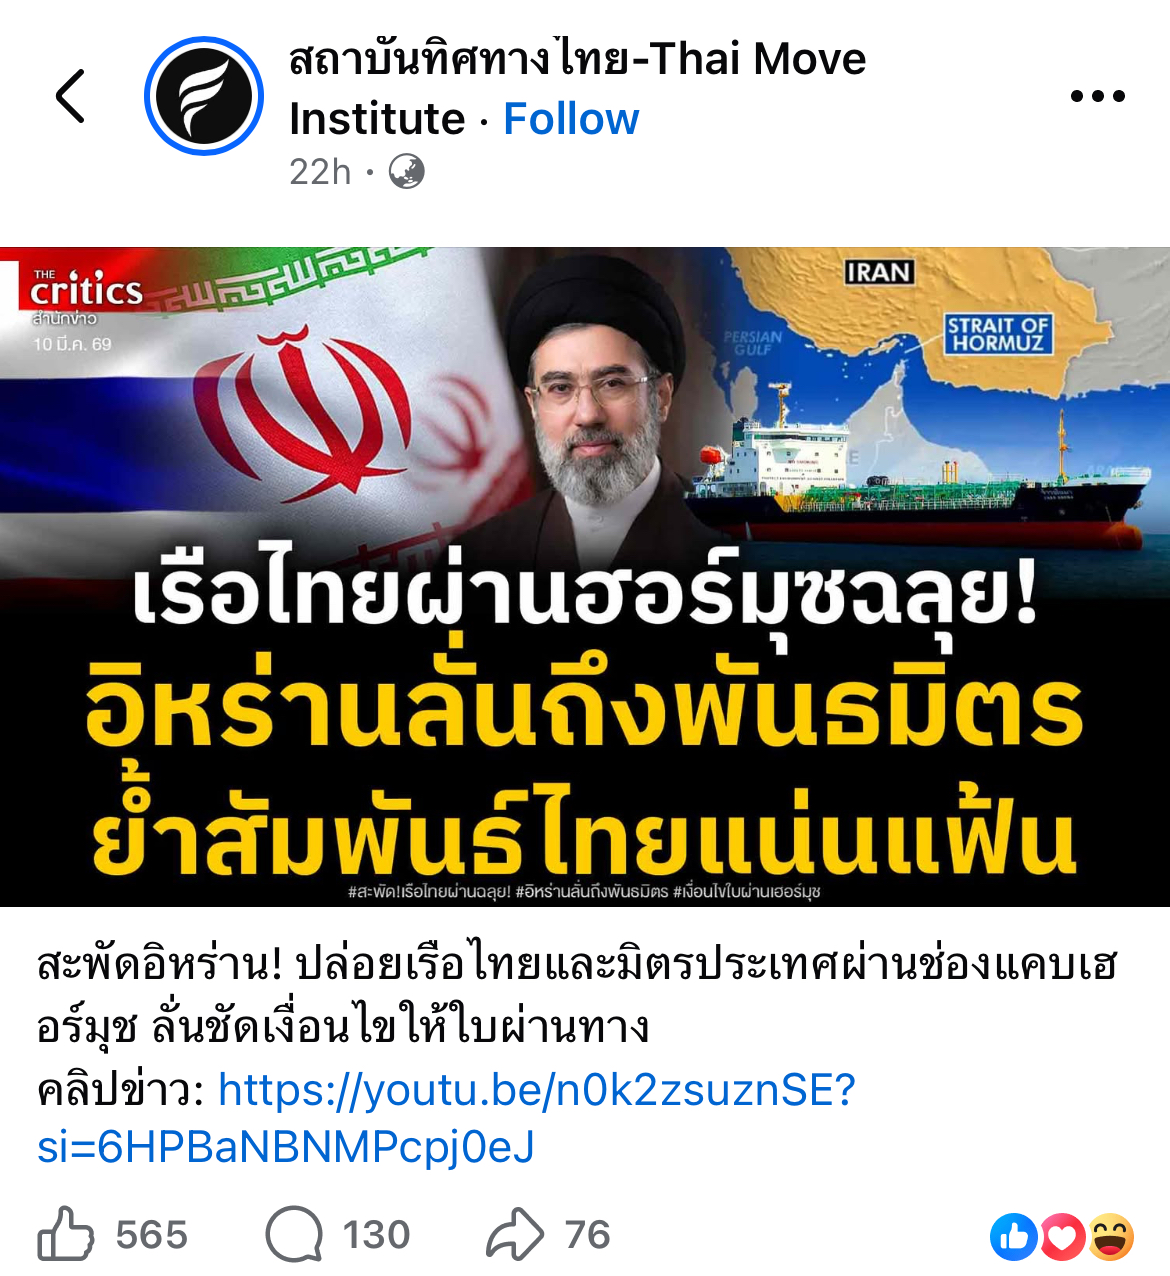Viewport: 1170px width, 1276px height.
Task: Tap the second line of YouTube link
Action: 286,1147
